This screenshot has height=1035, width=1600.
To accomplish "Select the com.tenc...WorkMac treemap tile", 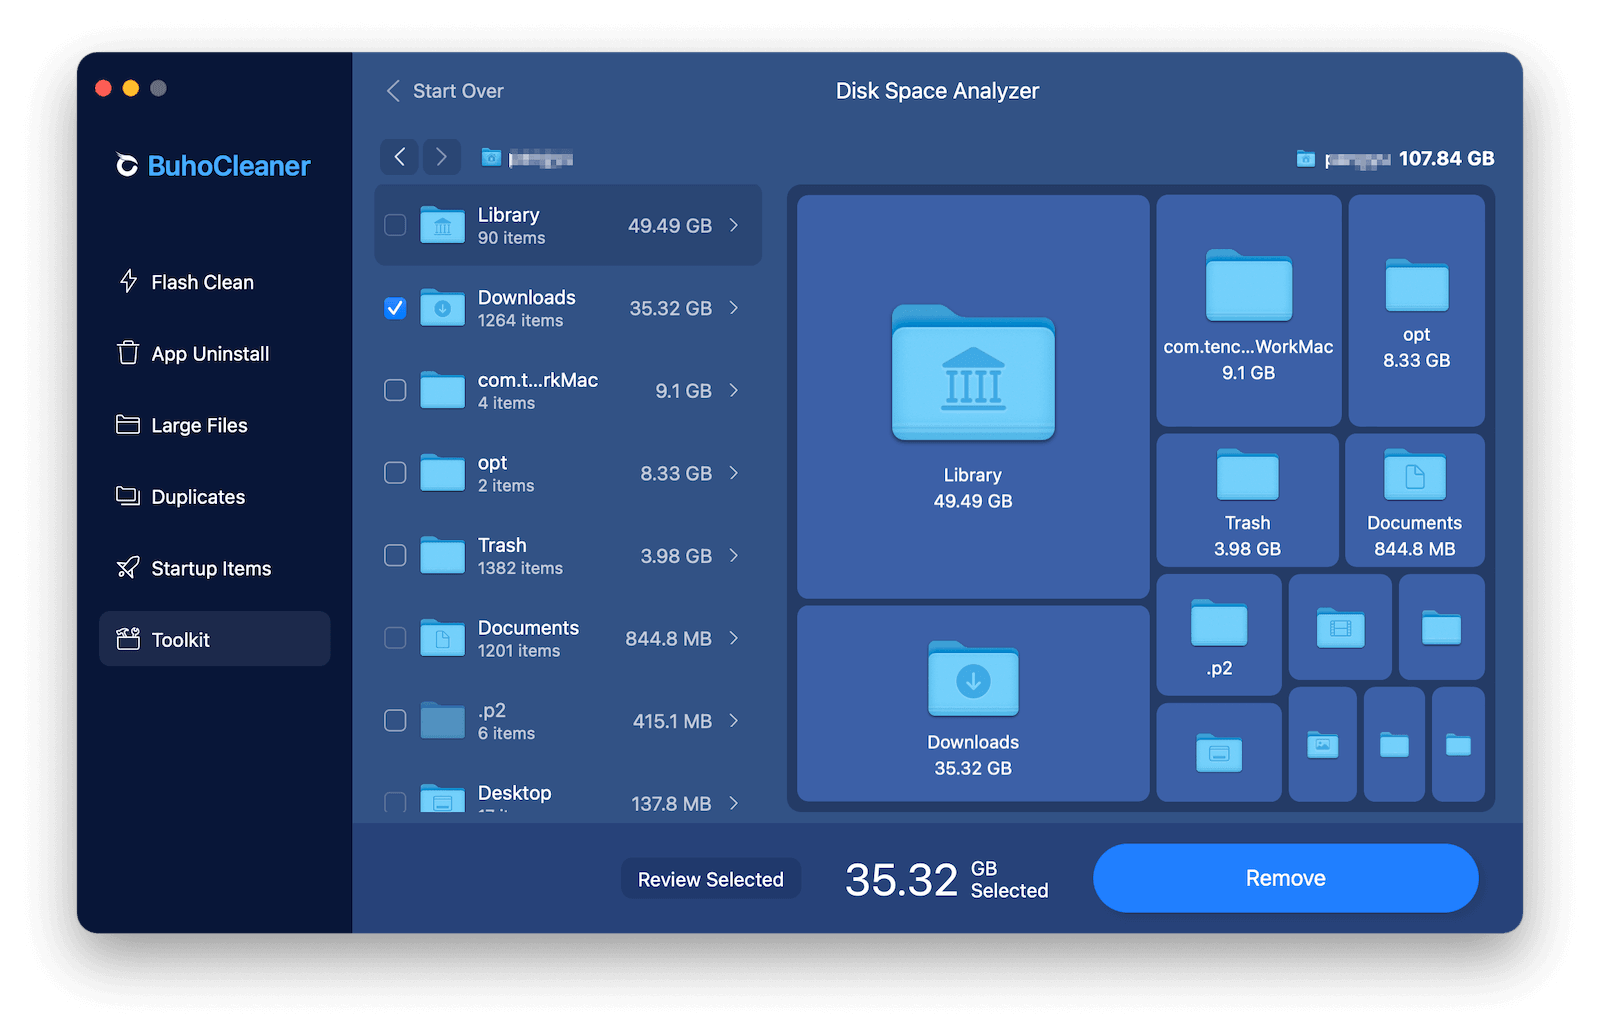I will click(1249, 310).
